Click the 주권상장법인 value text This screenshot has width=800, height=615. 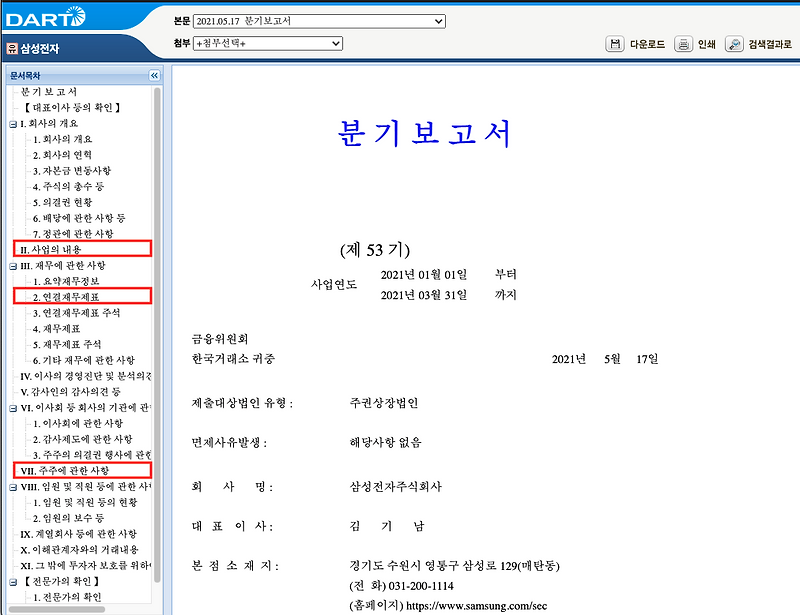coord(384,403)
